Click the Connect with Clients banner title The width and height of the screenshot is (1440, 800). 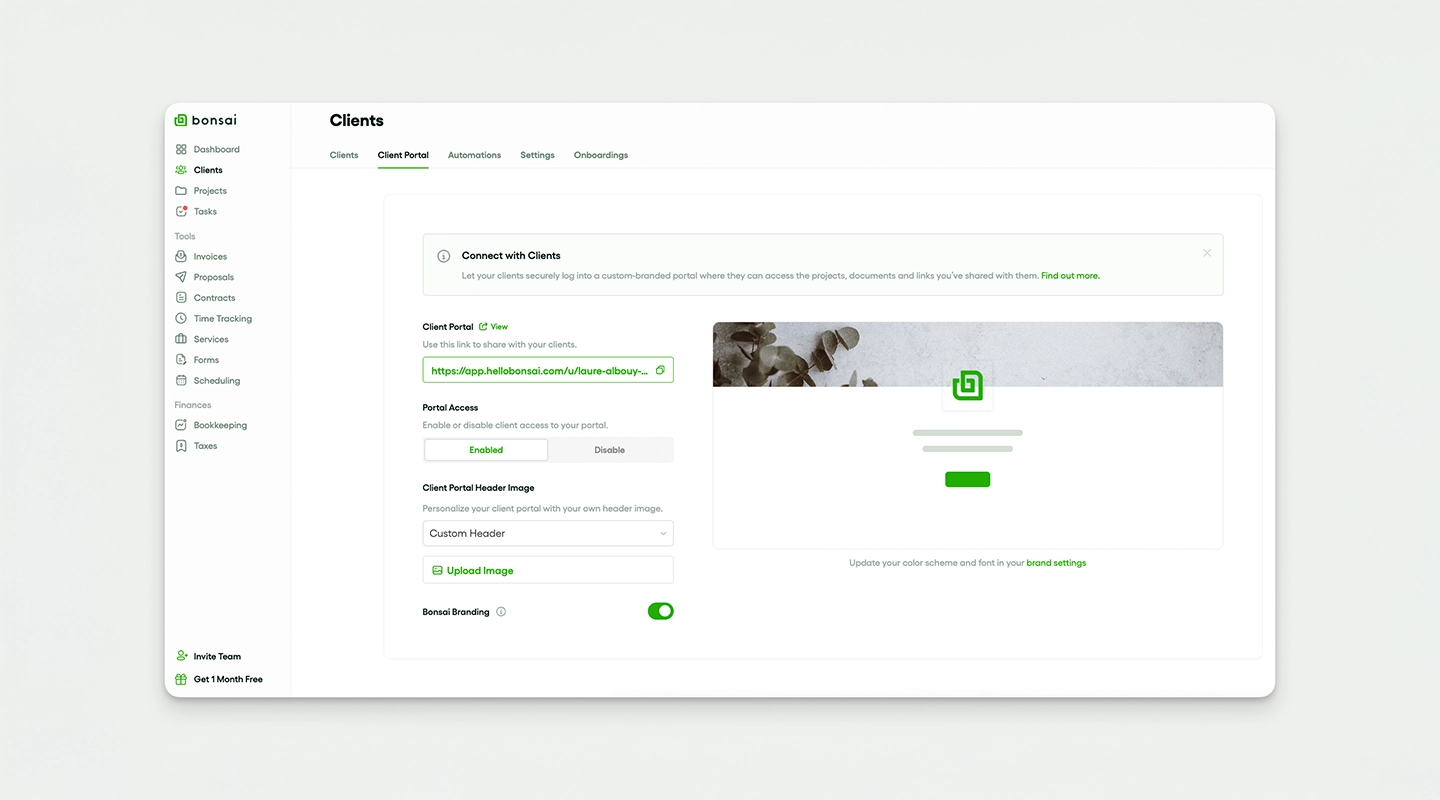pyautogui.click(x=511, y=256)
